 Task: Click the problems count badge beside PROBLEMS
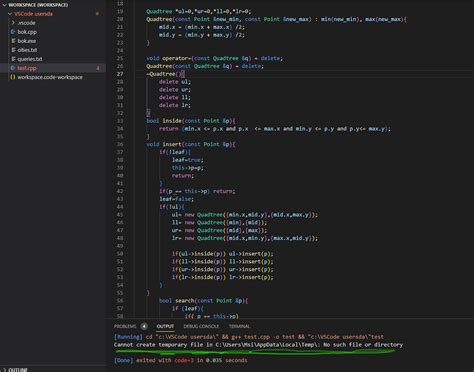(x=144, y=326)
